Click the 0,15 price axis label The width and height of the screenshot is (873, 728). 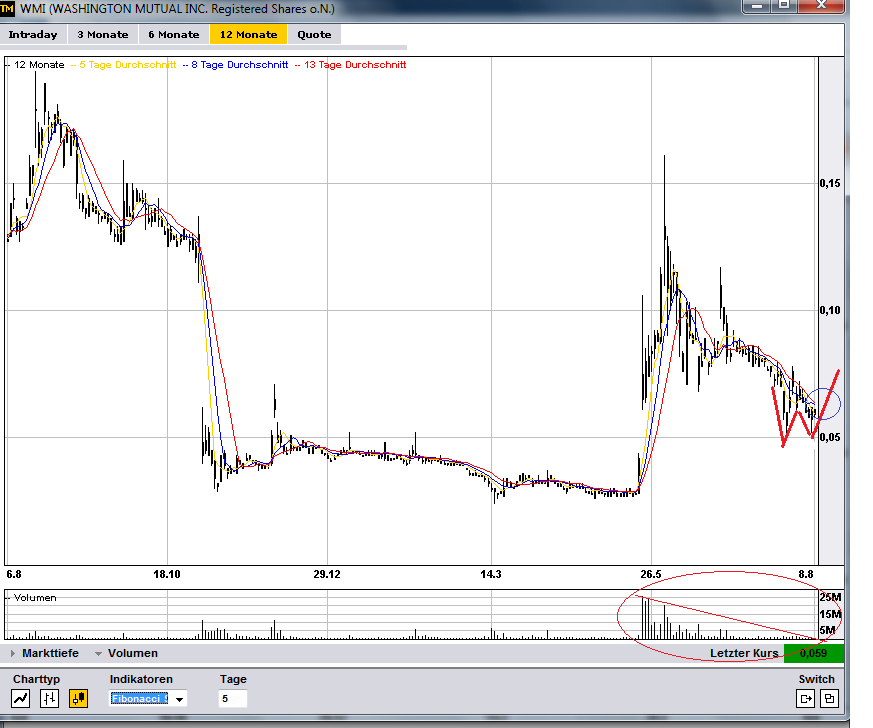coord(830,183)
